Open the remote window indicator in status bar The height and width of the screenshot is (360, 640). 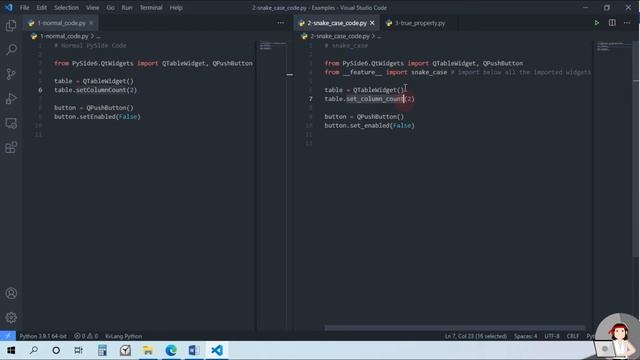[8, 336]
